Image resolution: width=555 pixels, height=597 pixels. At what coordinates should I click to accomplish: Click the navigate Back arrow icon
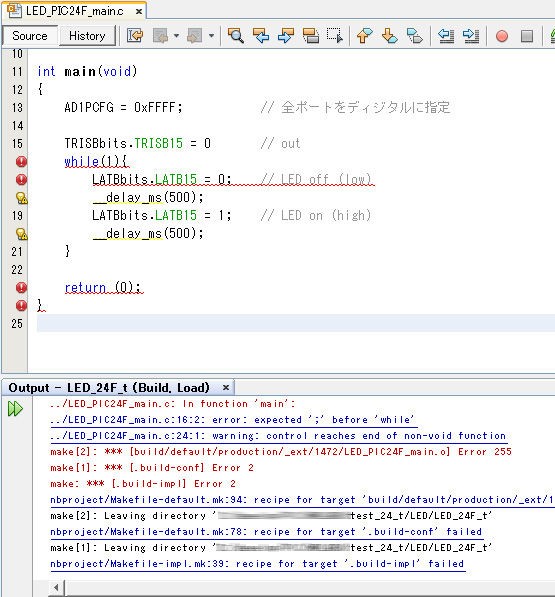click(160, 36)
